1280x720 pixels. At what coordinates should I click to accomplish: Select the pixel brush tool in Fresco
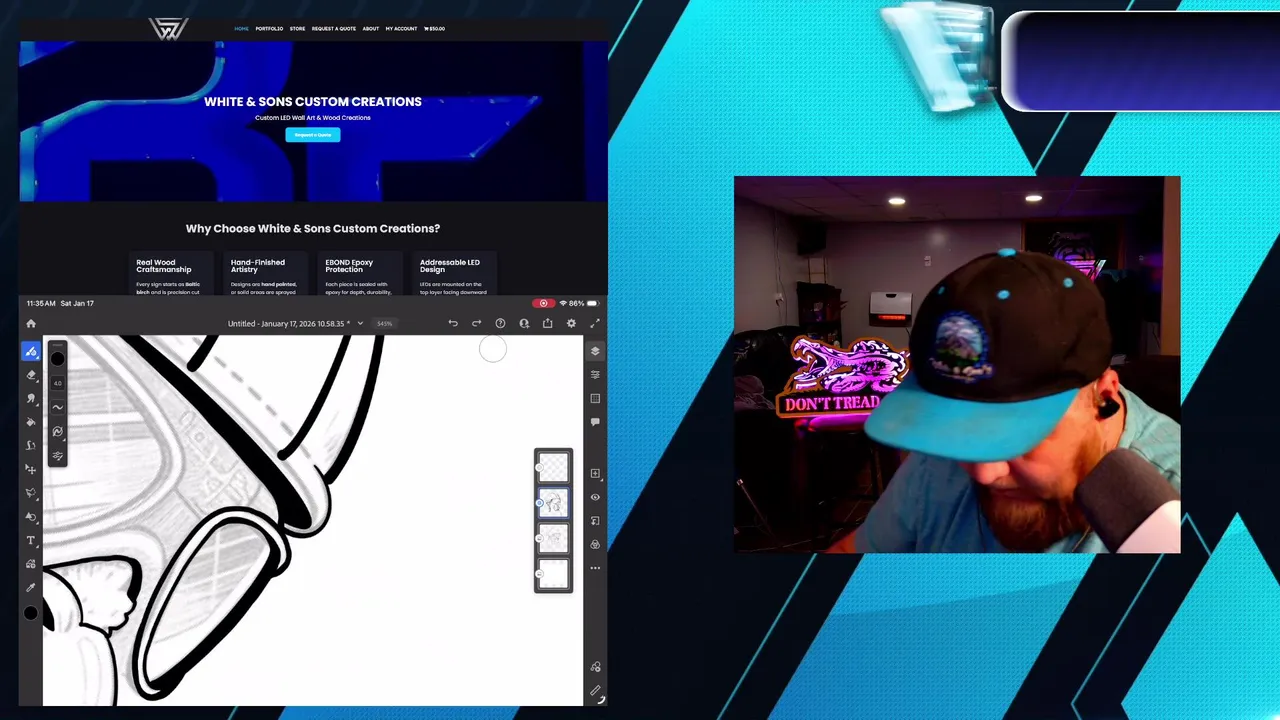coord(31,352)
